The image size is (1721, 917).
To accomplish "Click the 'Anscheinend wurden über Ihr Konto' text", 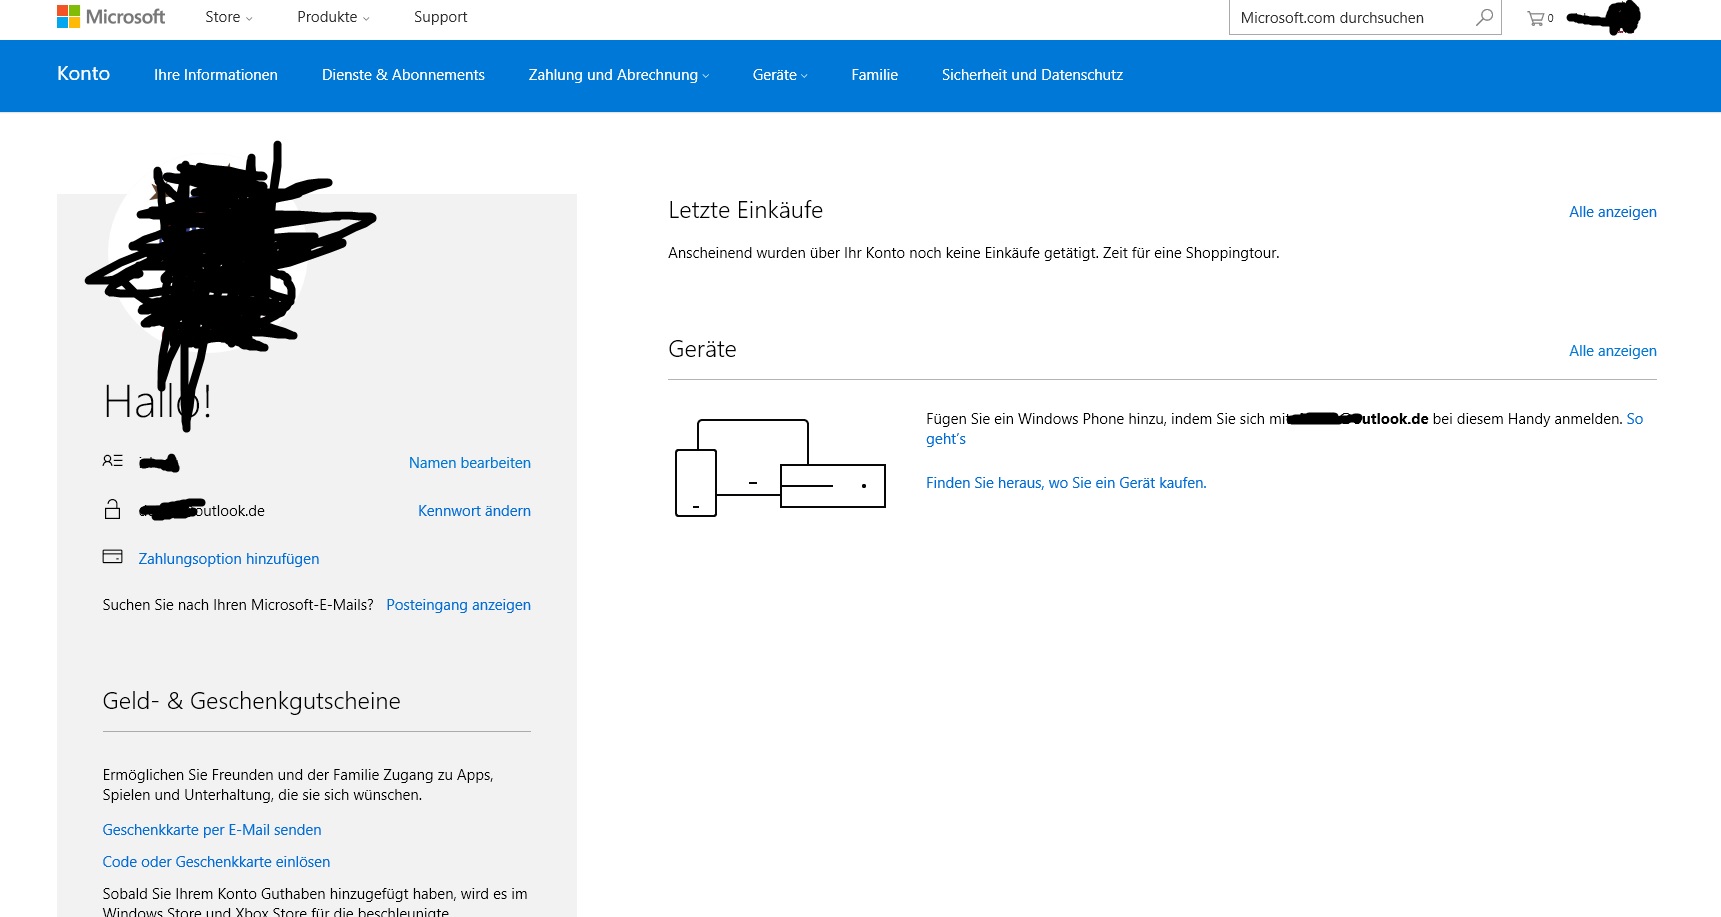I will (973, 253).
